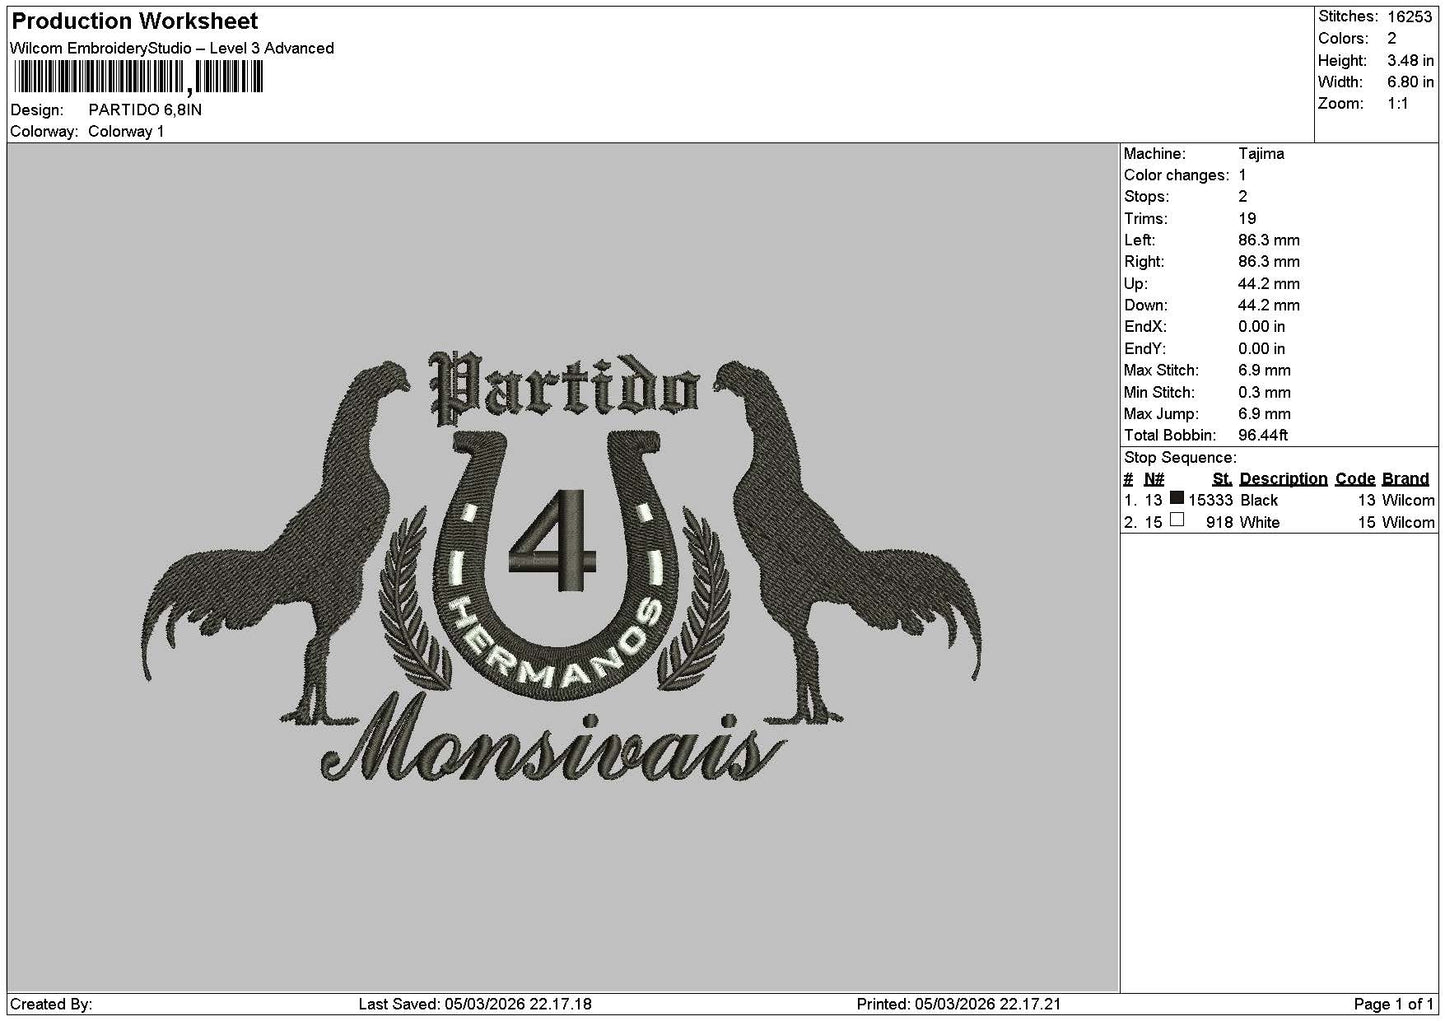Click the Height value 3.48 in
The height and width of the screenshot is (1021, 1445).
(x=1411, y=60)
